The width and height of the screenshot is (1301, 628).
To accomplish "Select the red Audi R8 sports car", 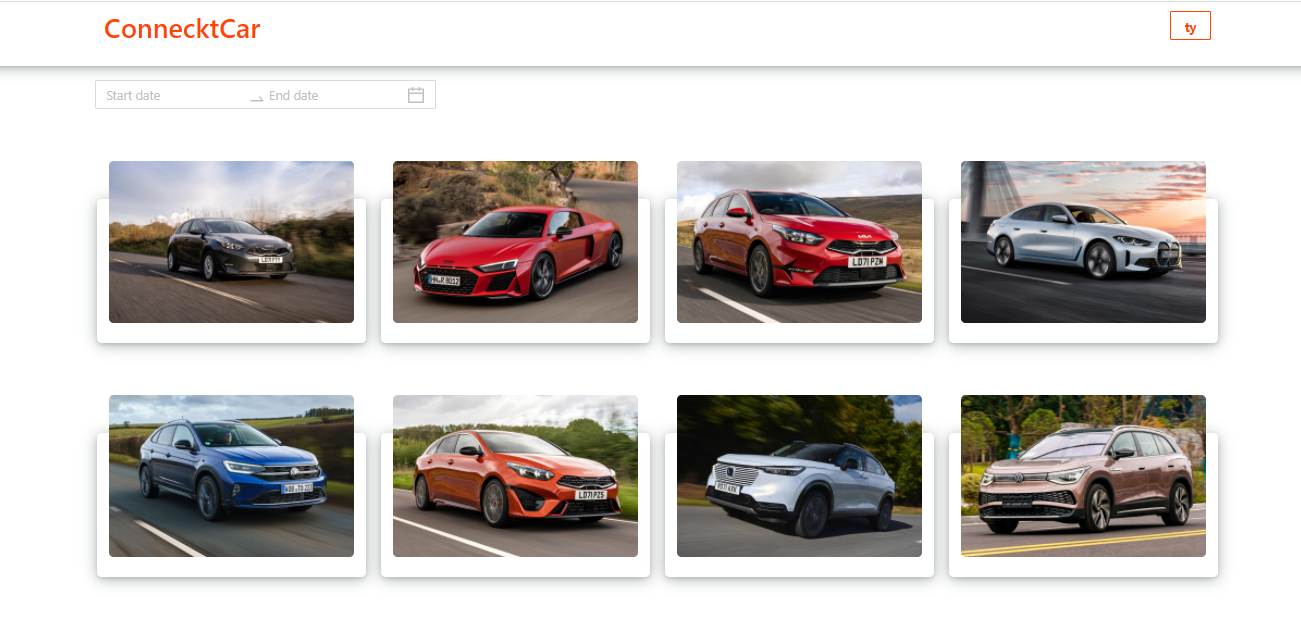I will pos(515,242).
